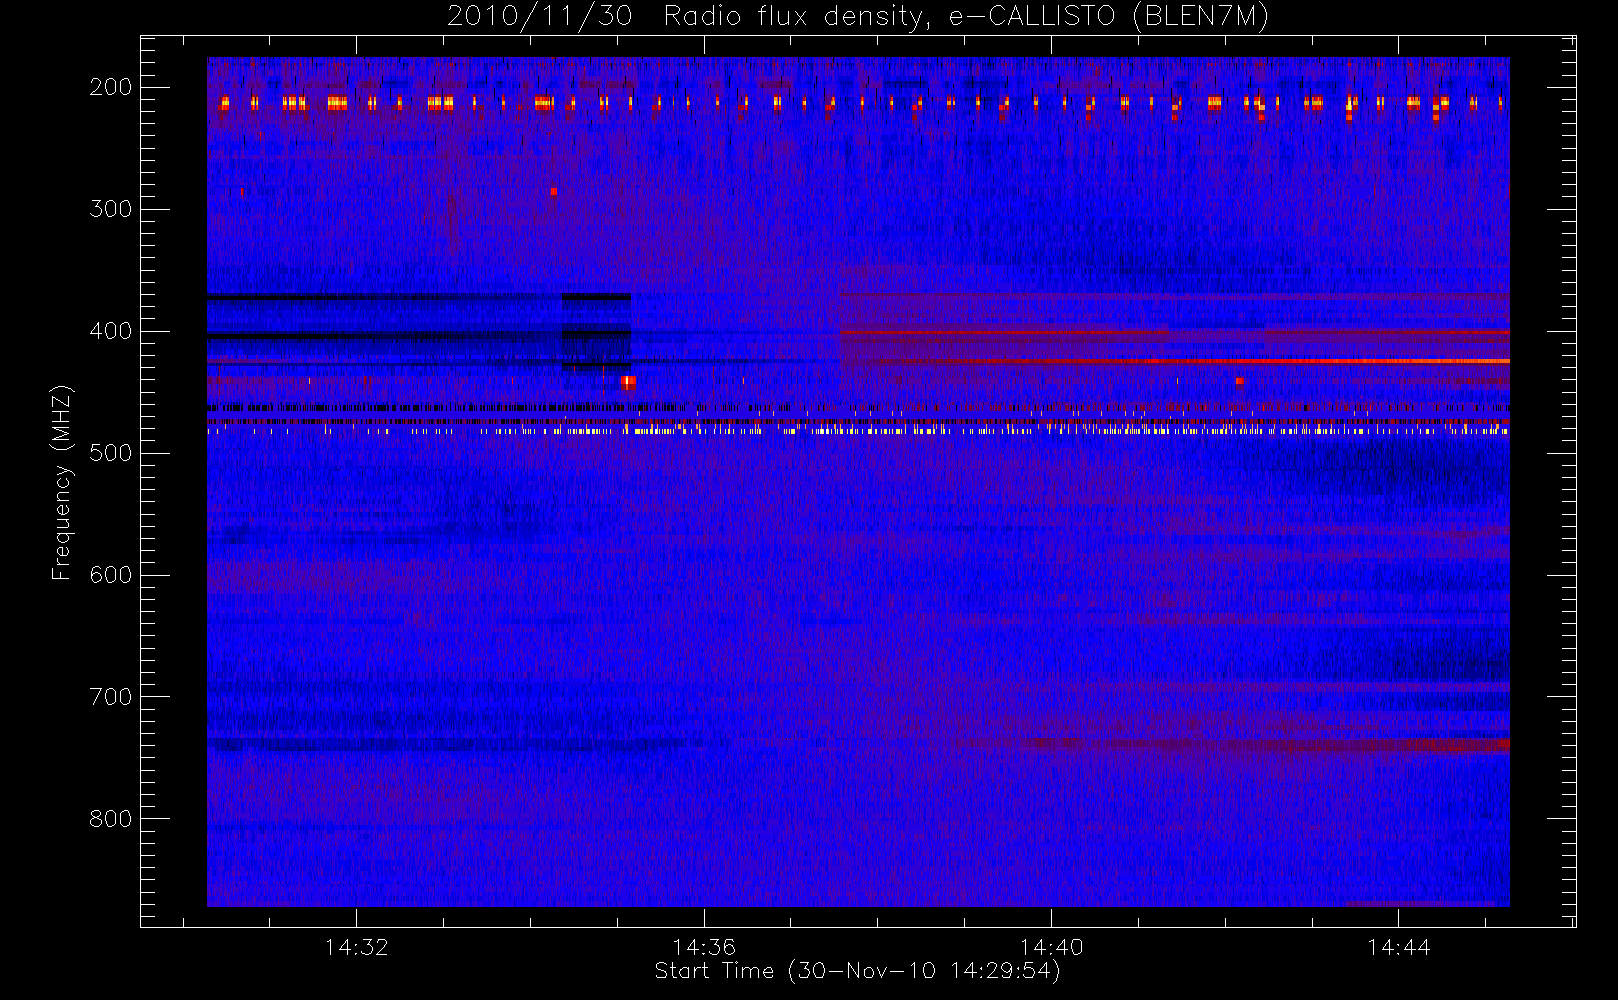
Task: Select the 800 frequency tick label
Action: [110, 819]
